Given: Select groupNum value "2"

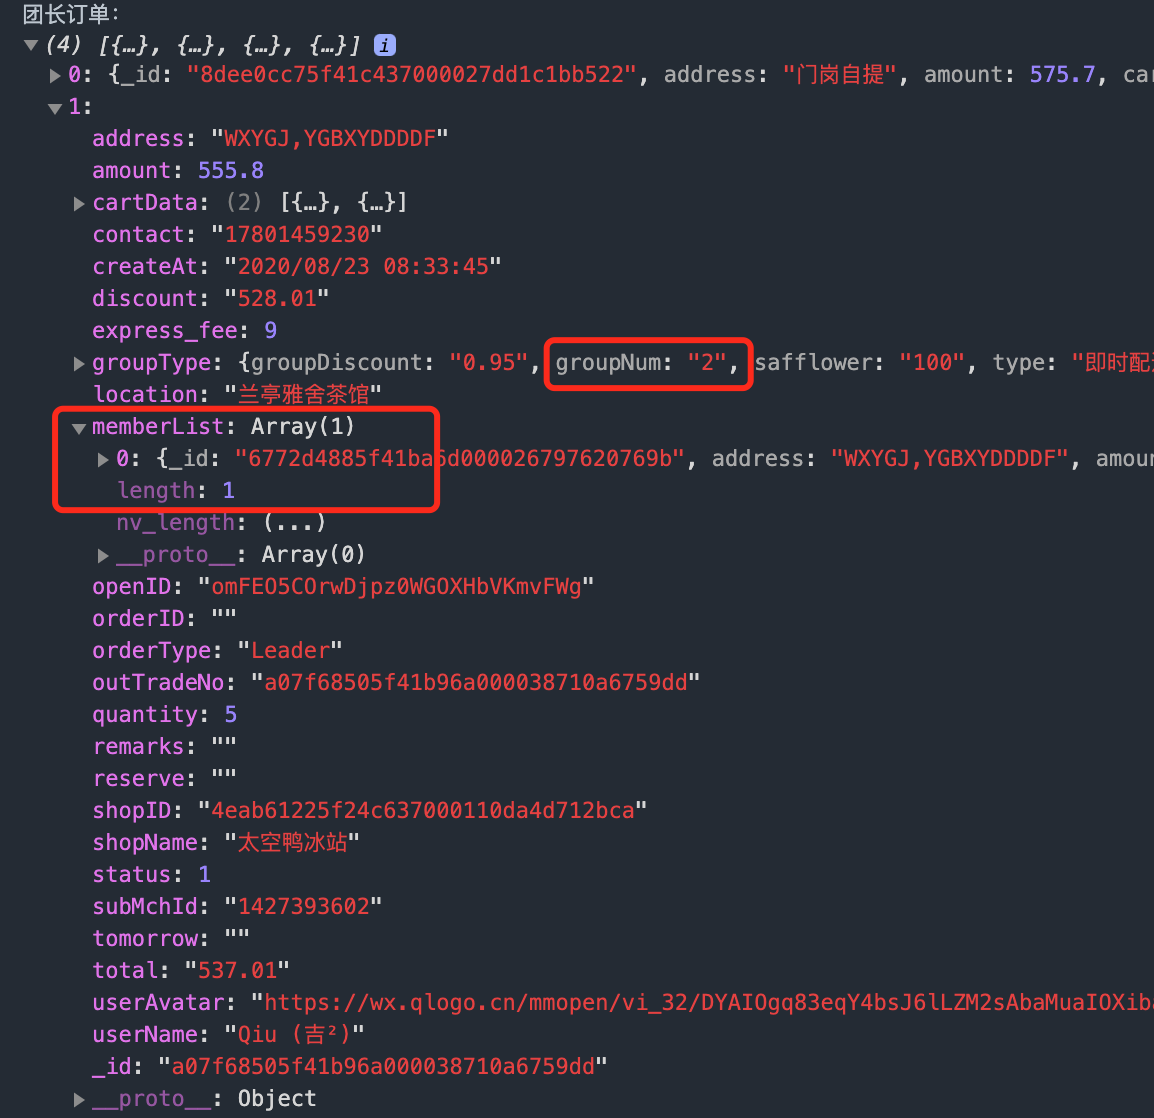Looking at the screenshot, I should (707, 363).
